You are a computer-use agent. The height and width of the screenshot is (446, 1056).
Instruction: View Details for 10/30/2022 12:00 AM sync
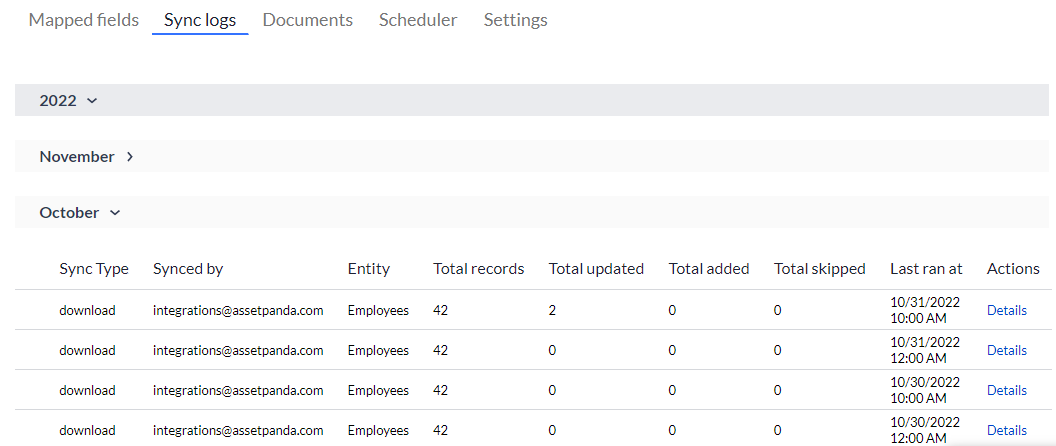tap(1006, 430)
